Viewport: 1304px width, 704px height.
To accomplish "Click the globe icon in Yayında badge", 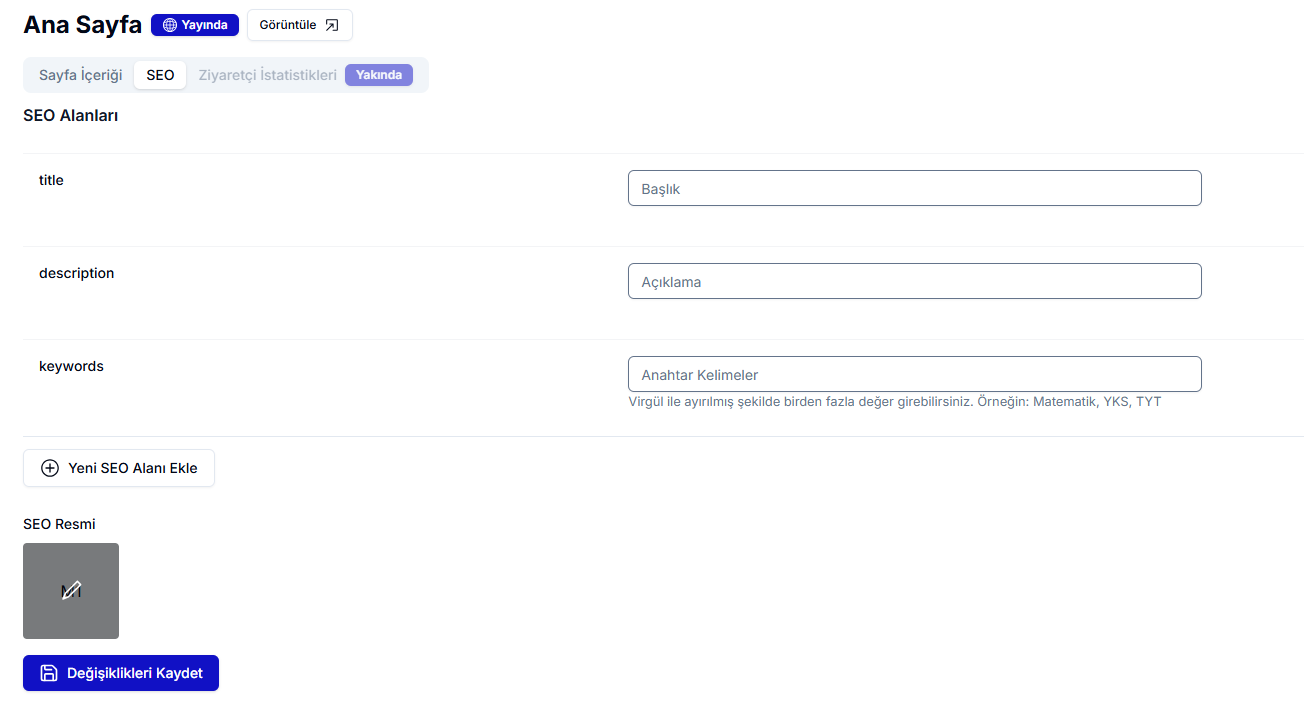I will click(169, 25).
